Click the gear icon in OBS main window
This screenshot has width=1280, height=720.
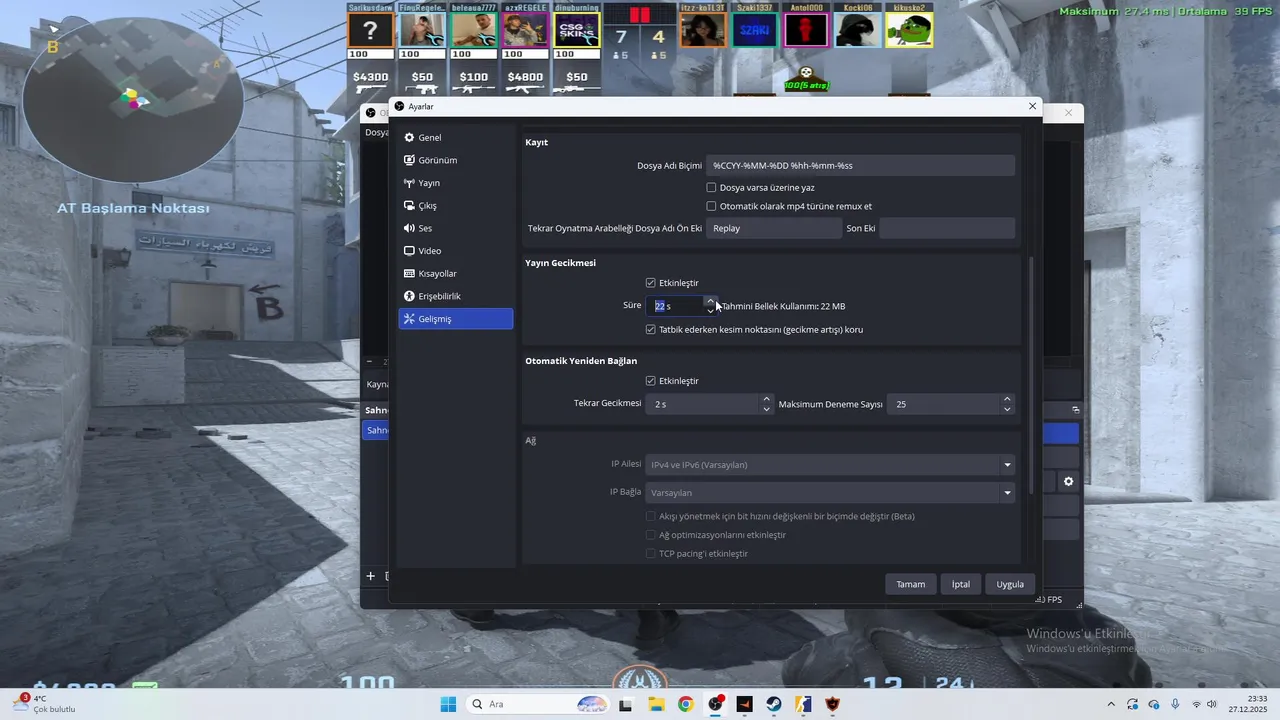pyautogui.click(x=1068, y=482)
